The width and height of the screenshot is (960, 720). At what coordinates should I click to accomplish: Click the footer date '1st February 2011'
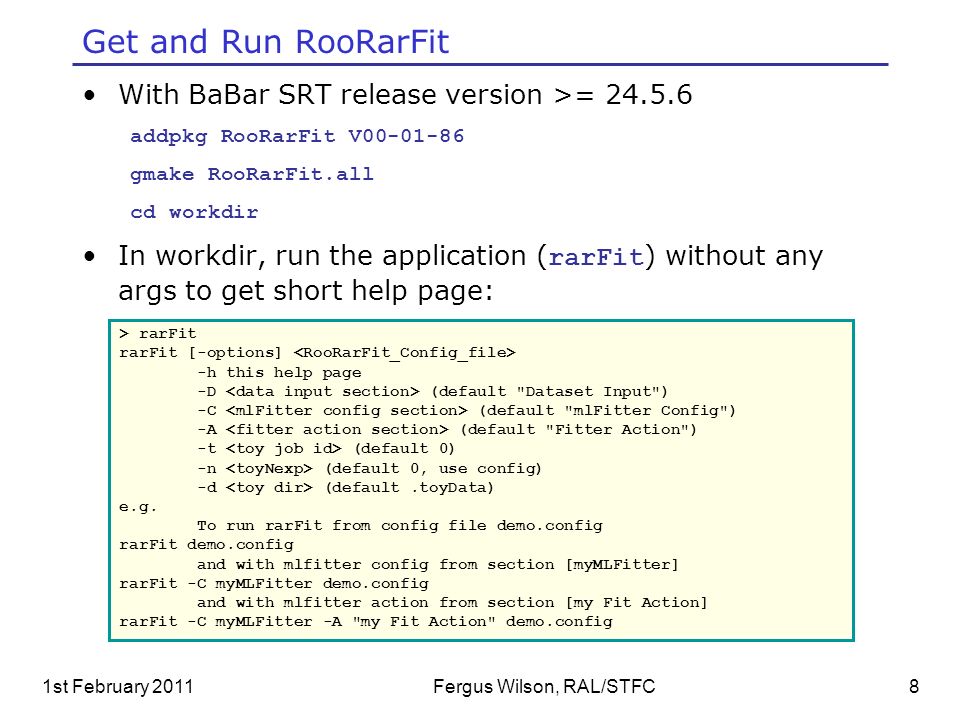click(118, 687)
